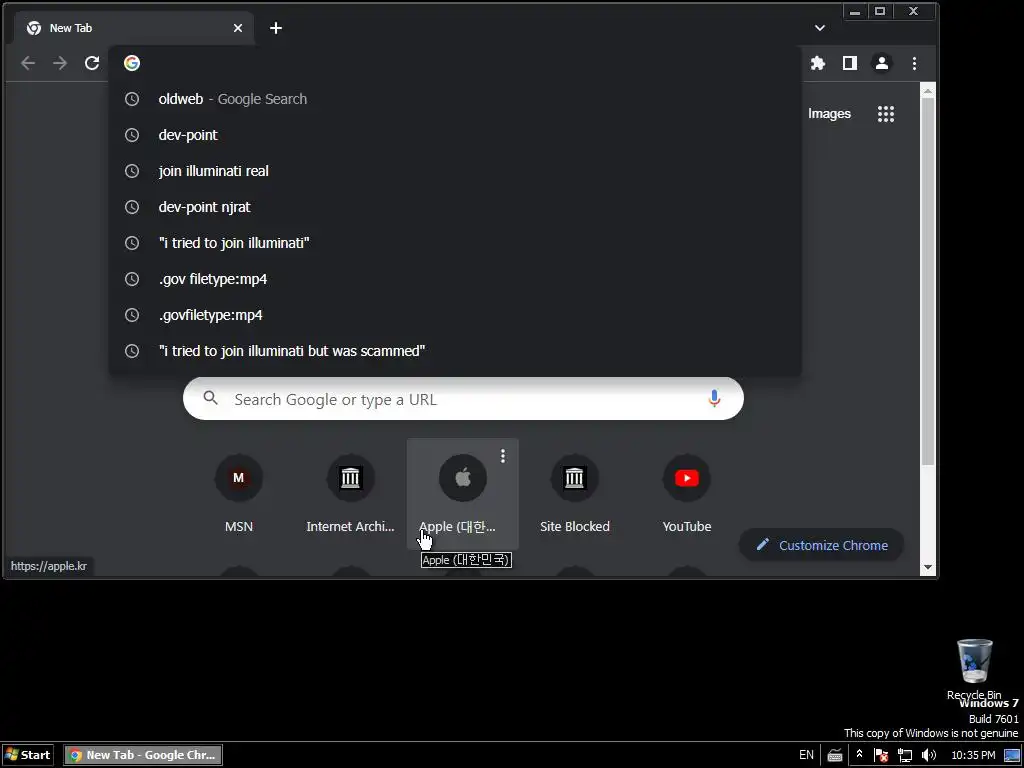Open the on-screen keyboard tray icon
1024x768 pixels.
click(835, 755)
